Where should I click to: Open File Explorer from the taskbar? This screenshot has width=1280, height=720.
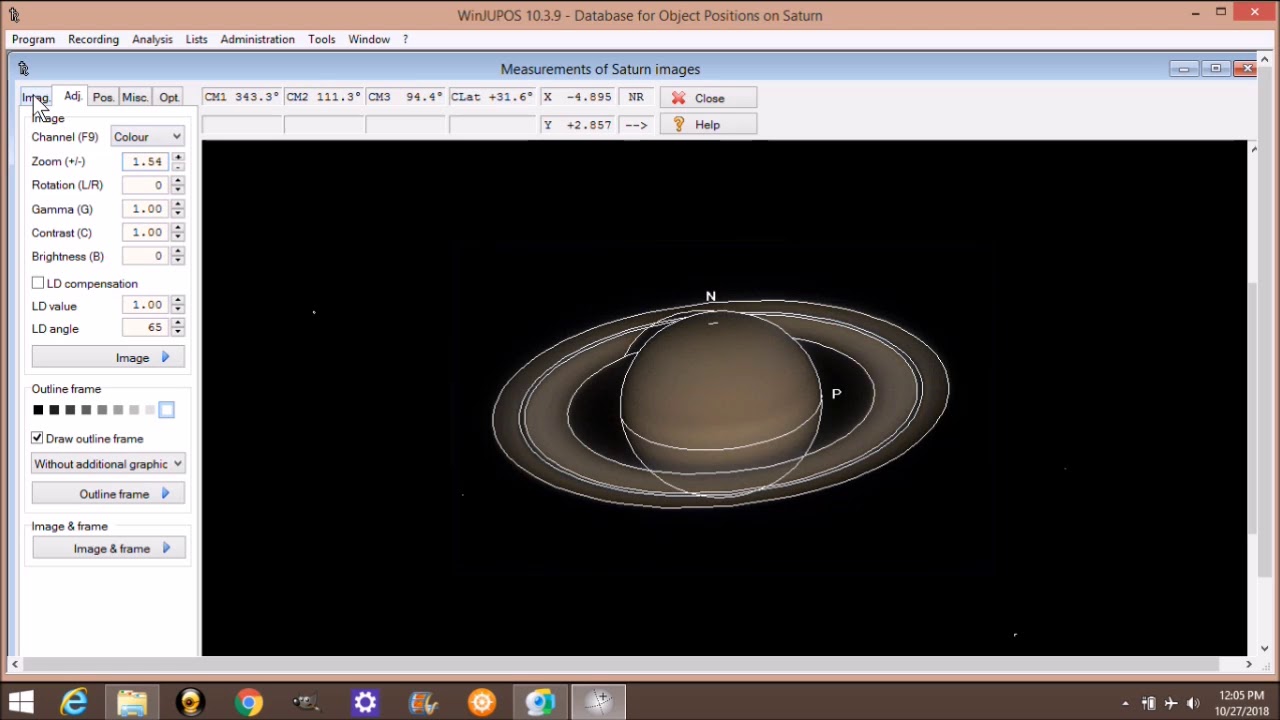pyautogui.click(x=132, y=702)
